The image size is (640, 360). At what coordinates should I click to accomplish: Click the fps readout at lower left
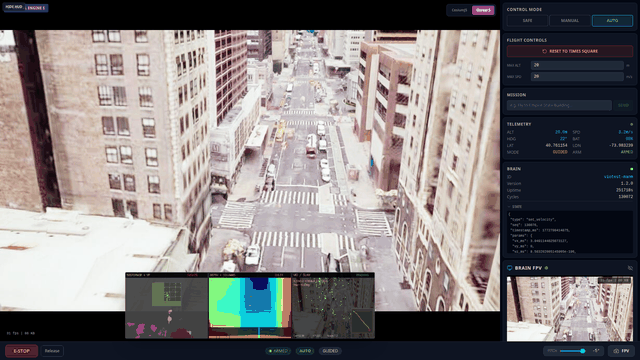(x=20, y=333)
